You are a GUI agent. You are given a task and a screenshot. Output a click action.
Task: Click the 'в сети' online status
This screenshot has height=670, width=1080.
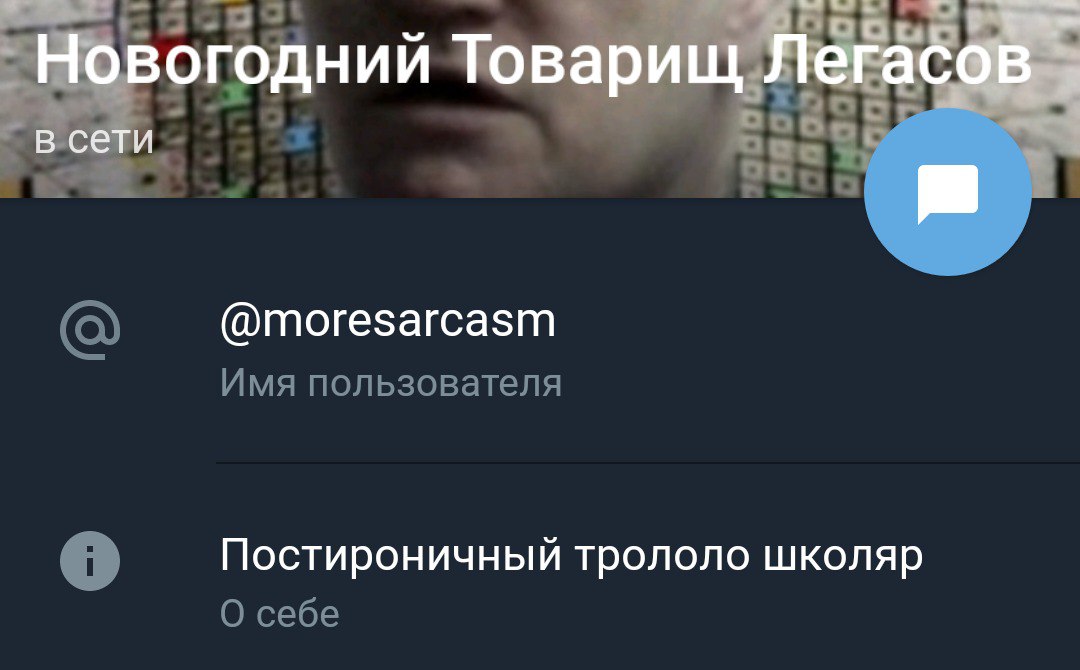click(94, 140)
